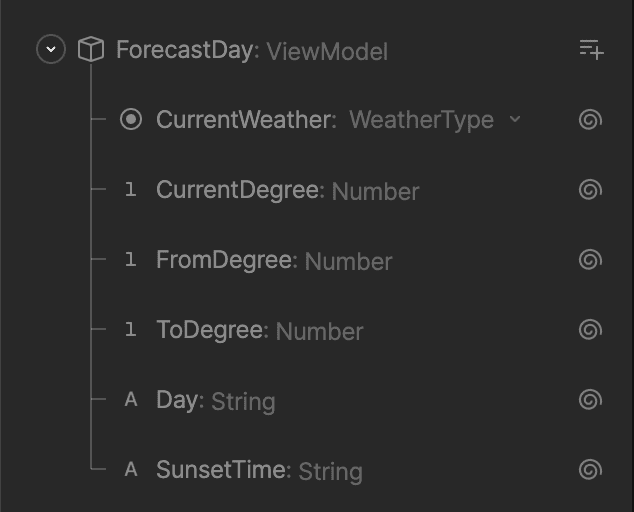Select the FromDegree property row
This screenshot has height=512, width=634.
(x=226, y=260)
